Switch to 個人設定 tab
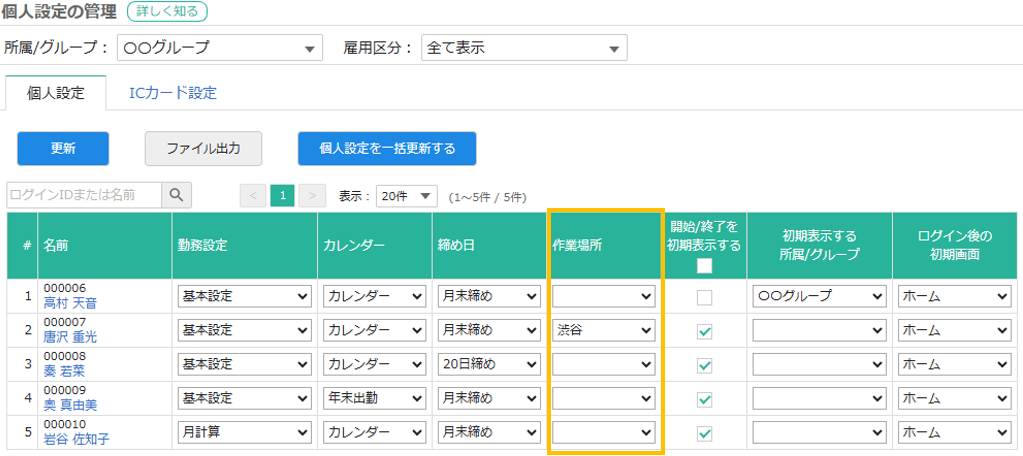Viewport: 1023px width, 456px height. click(55, 93)
